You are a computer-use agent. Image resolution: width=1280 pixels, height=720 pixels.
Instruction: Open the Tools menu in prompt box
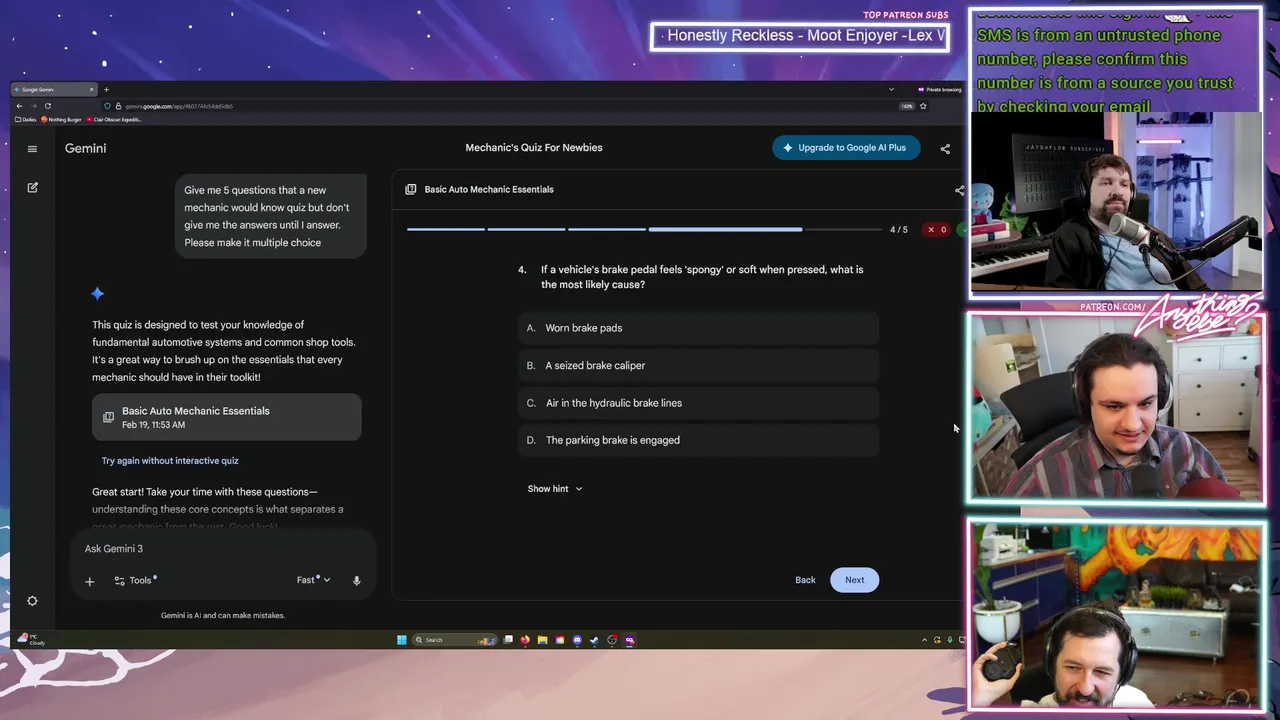tap(134, 580)
